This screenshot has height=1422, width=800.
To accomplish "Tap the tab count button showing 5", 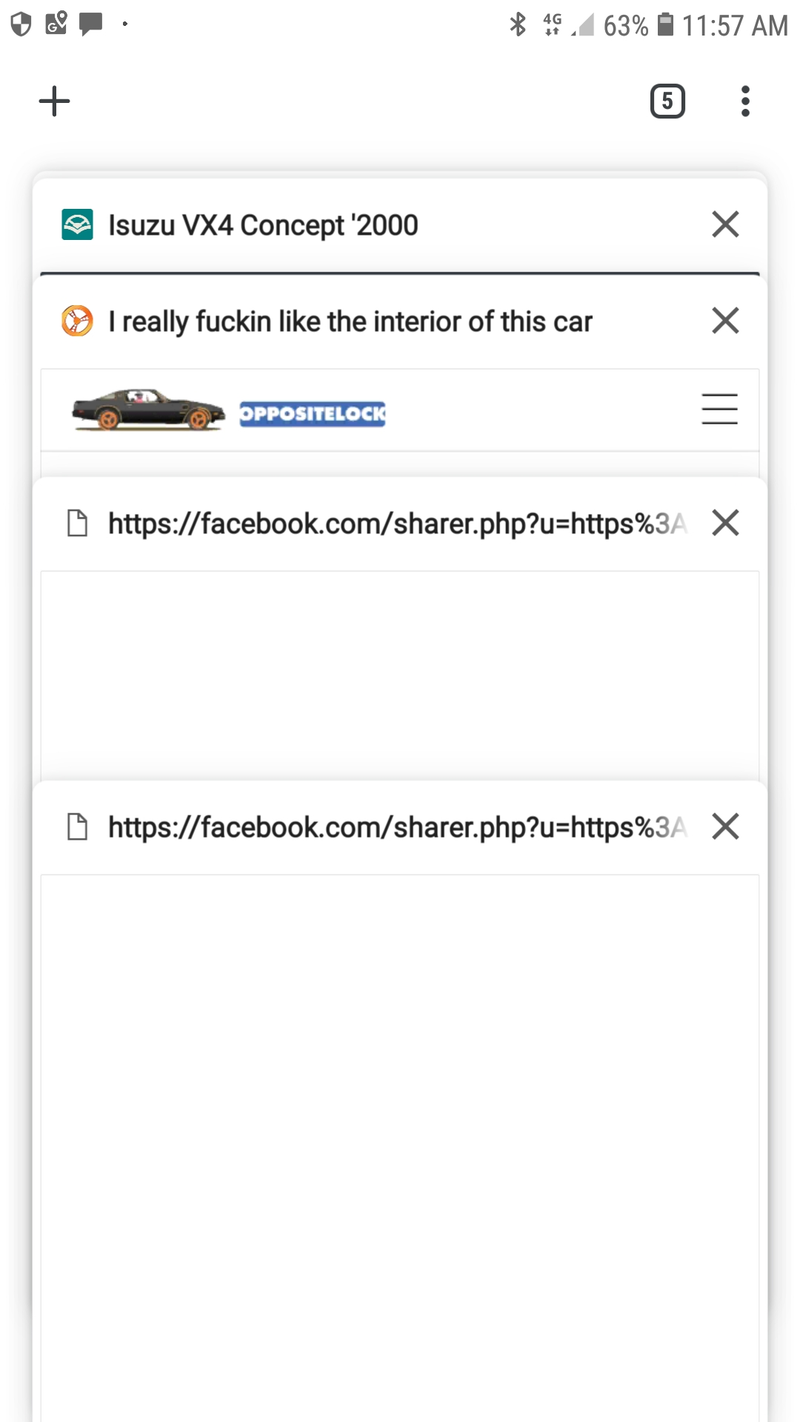I will pos(667,101).
